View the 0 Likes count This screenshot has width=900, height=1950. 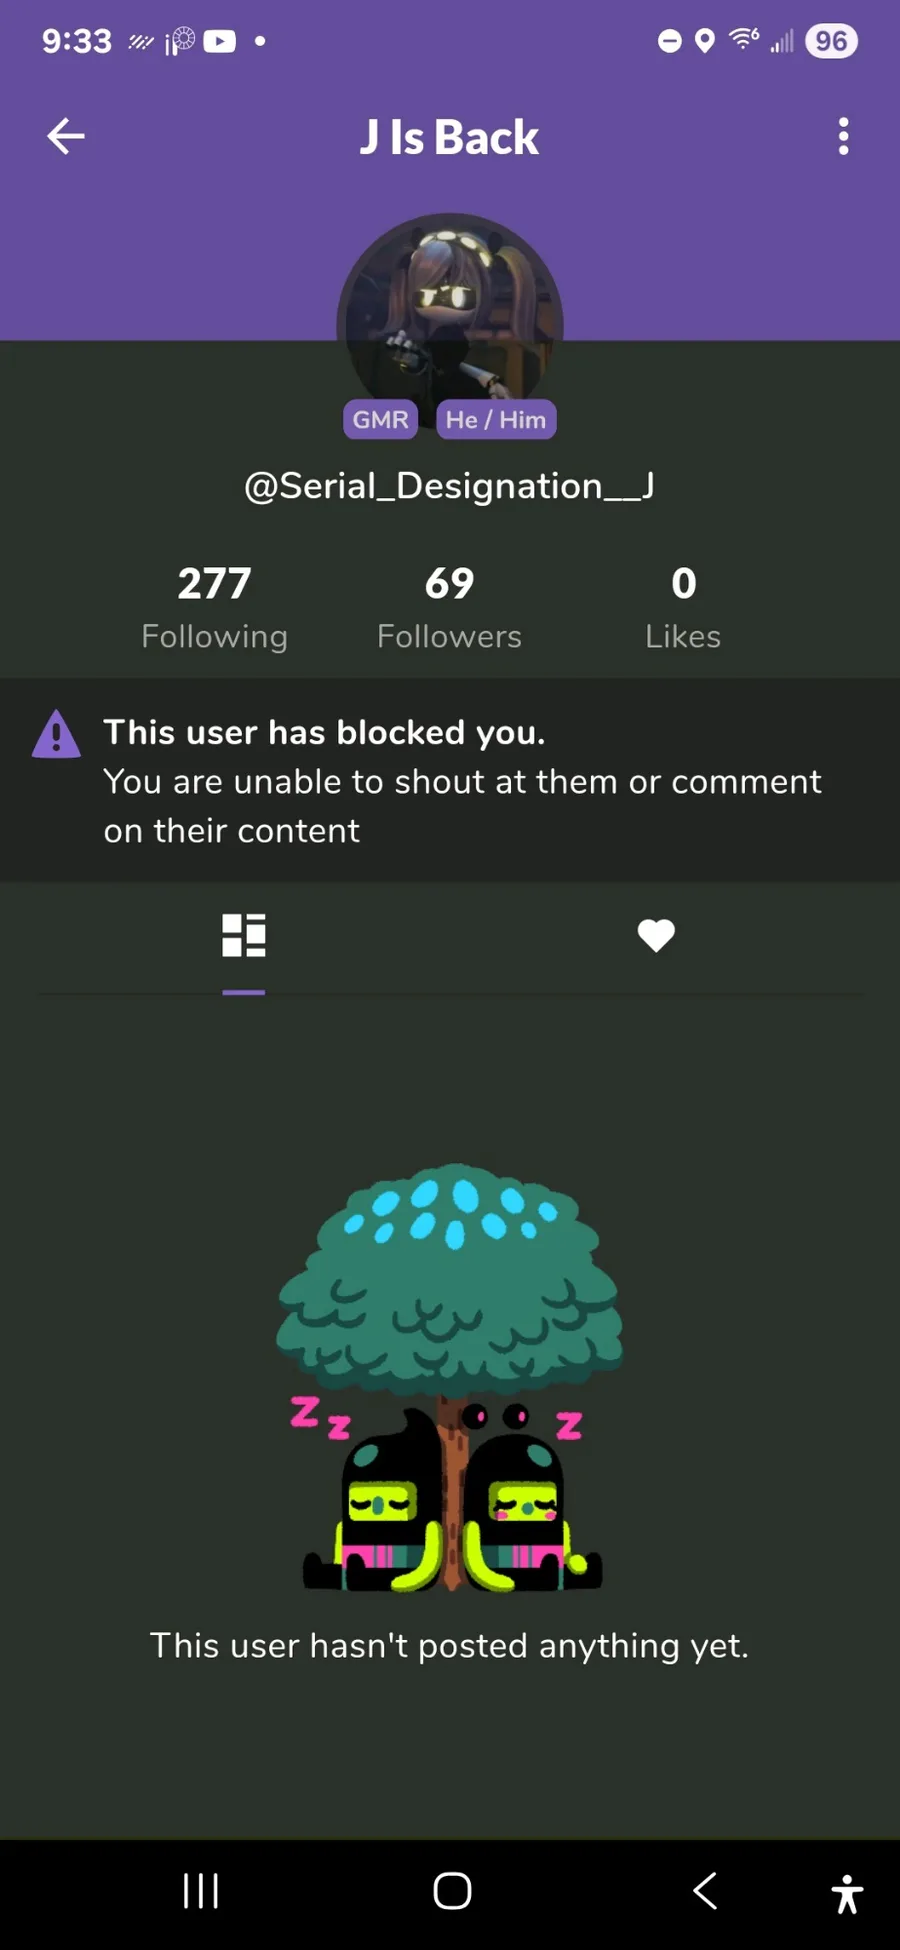click(683, 607)
